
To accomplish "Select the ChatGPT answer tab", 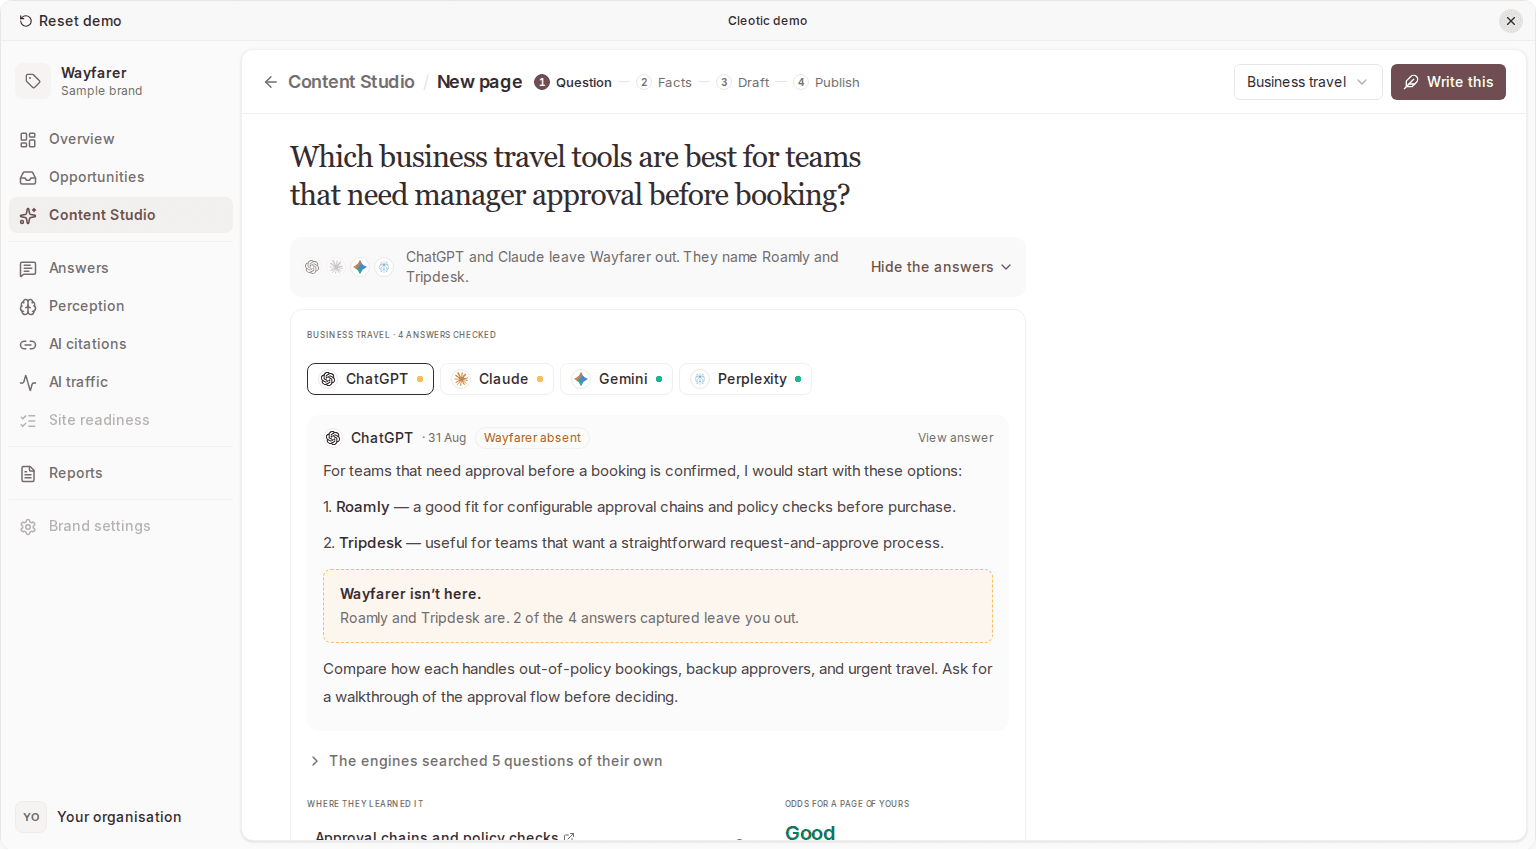I will point(370,379).
